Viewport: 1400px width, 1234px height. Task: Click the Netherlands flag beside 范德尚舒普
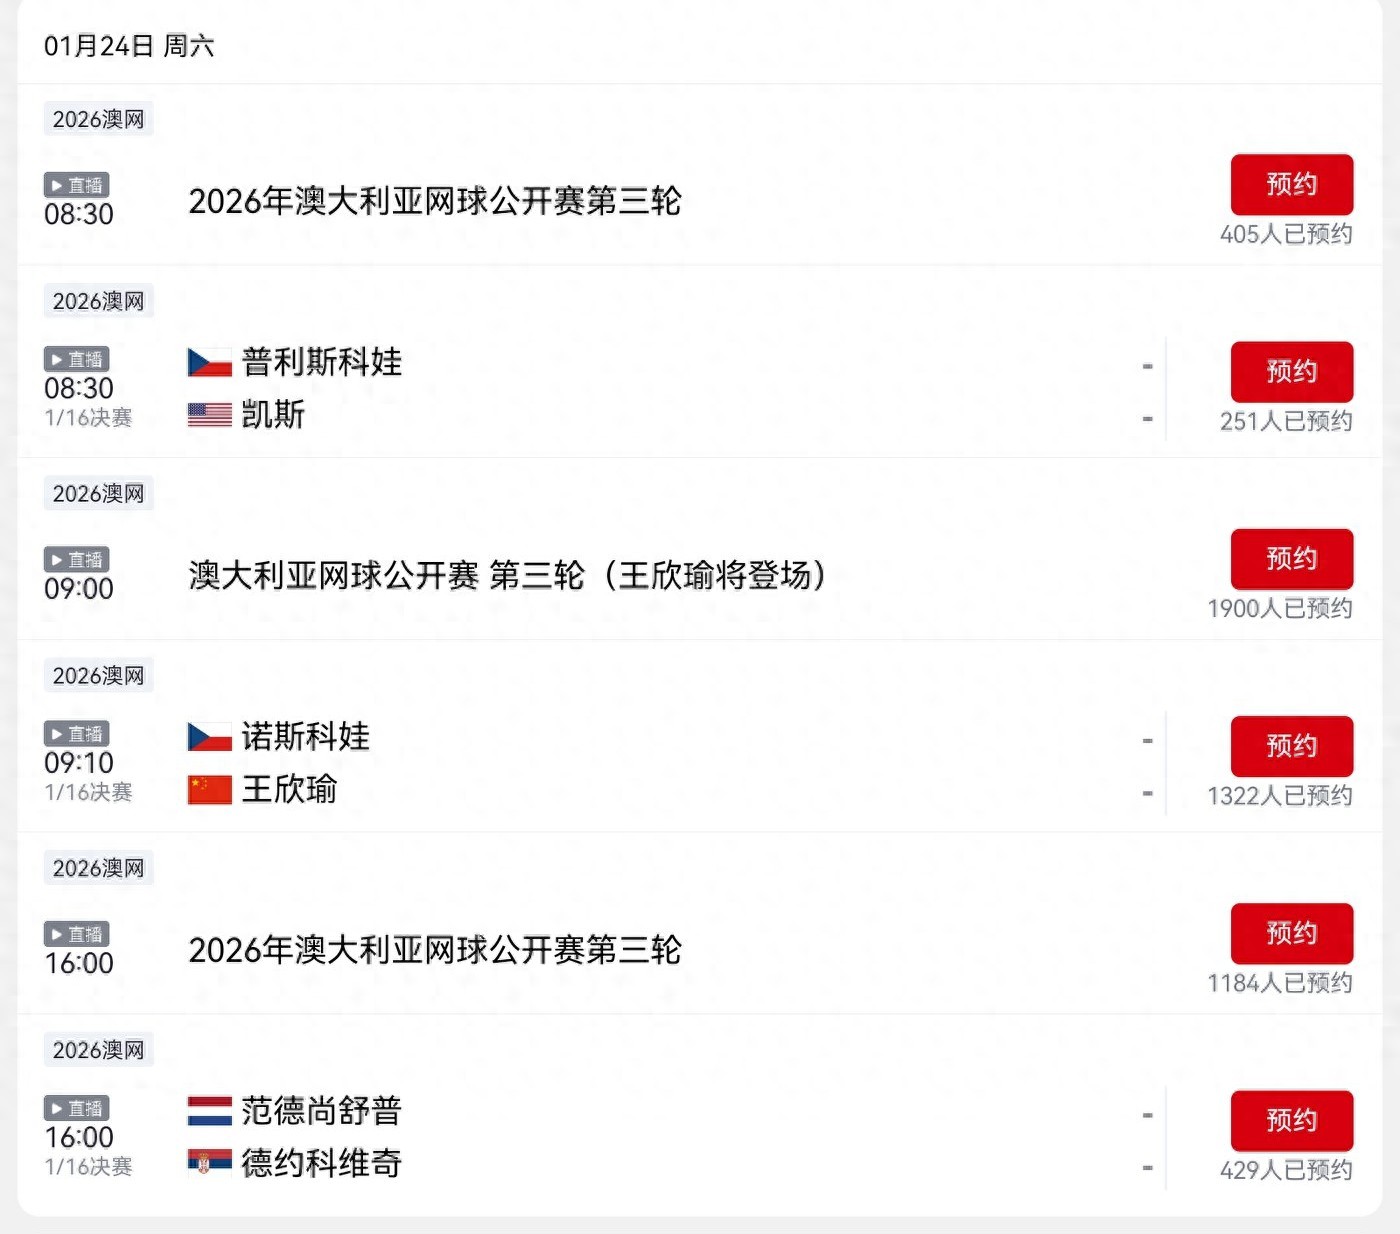point(207,1111)
